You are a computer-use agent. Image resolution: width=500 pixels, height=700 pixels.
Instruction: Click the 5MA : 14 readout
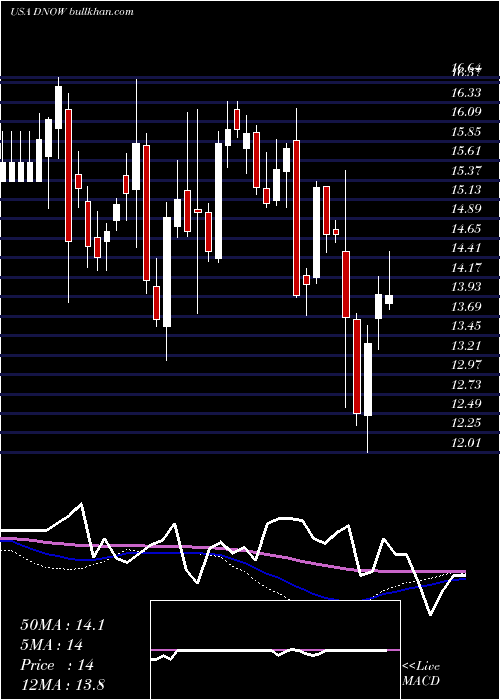(x=51, y=645)
